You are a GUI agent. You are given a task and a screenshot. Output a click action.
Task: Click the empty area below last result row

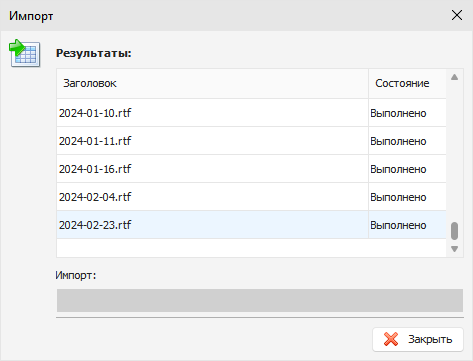[x=251, y=248]
